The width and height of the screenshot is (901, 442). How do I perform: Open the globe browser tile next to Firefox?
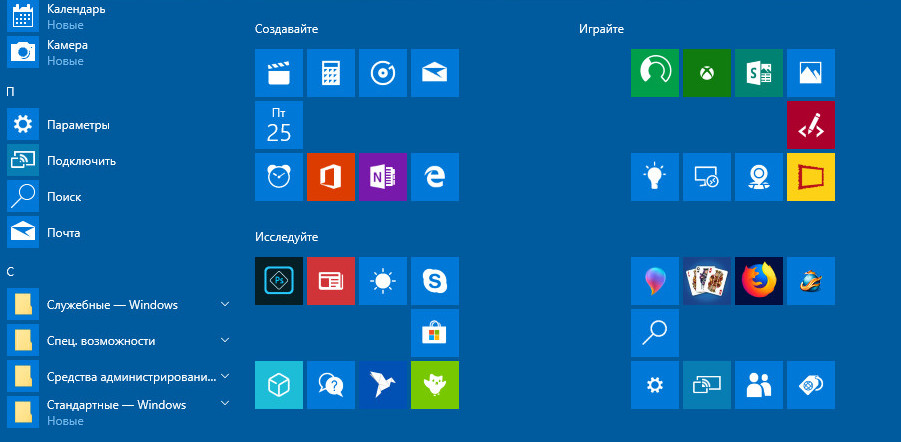[811, 281]
